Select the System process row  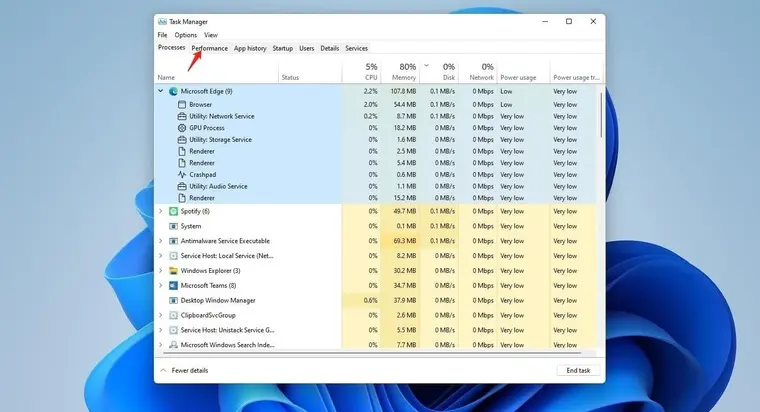click(375, 226)
